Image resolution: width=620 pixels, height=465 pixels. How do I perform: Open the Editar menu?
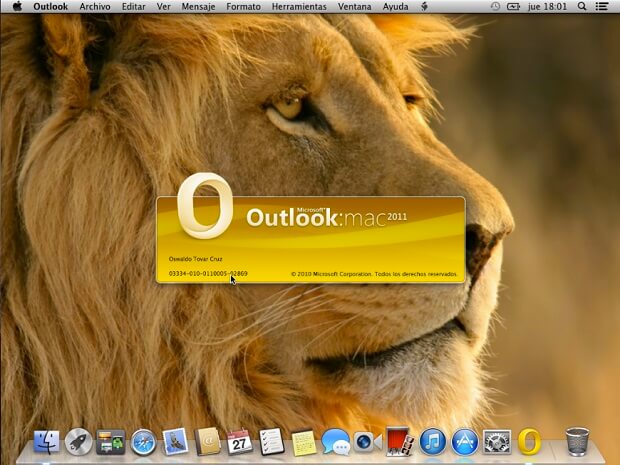[x=134, y=7]
